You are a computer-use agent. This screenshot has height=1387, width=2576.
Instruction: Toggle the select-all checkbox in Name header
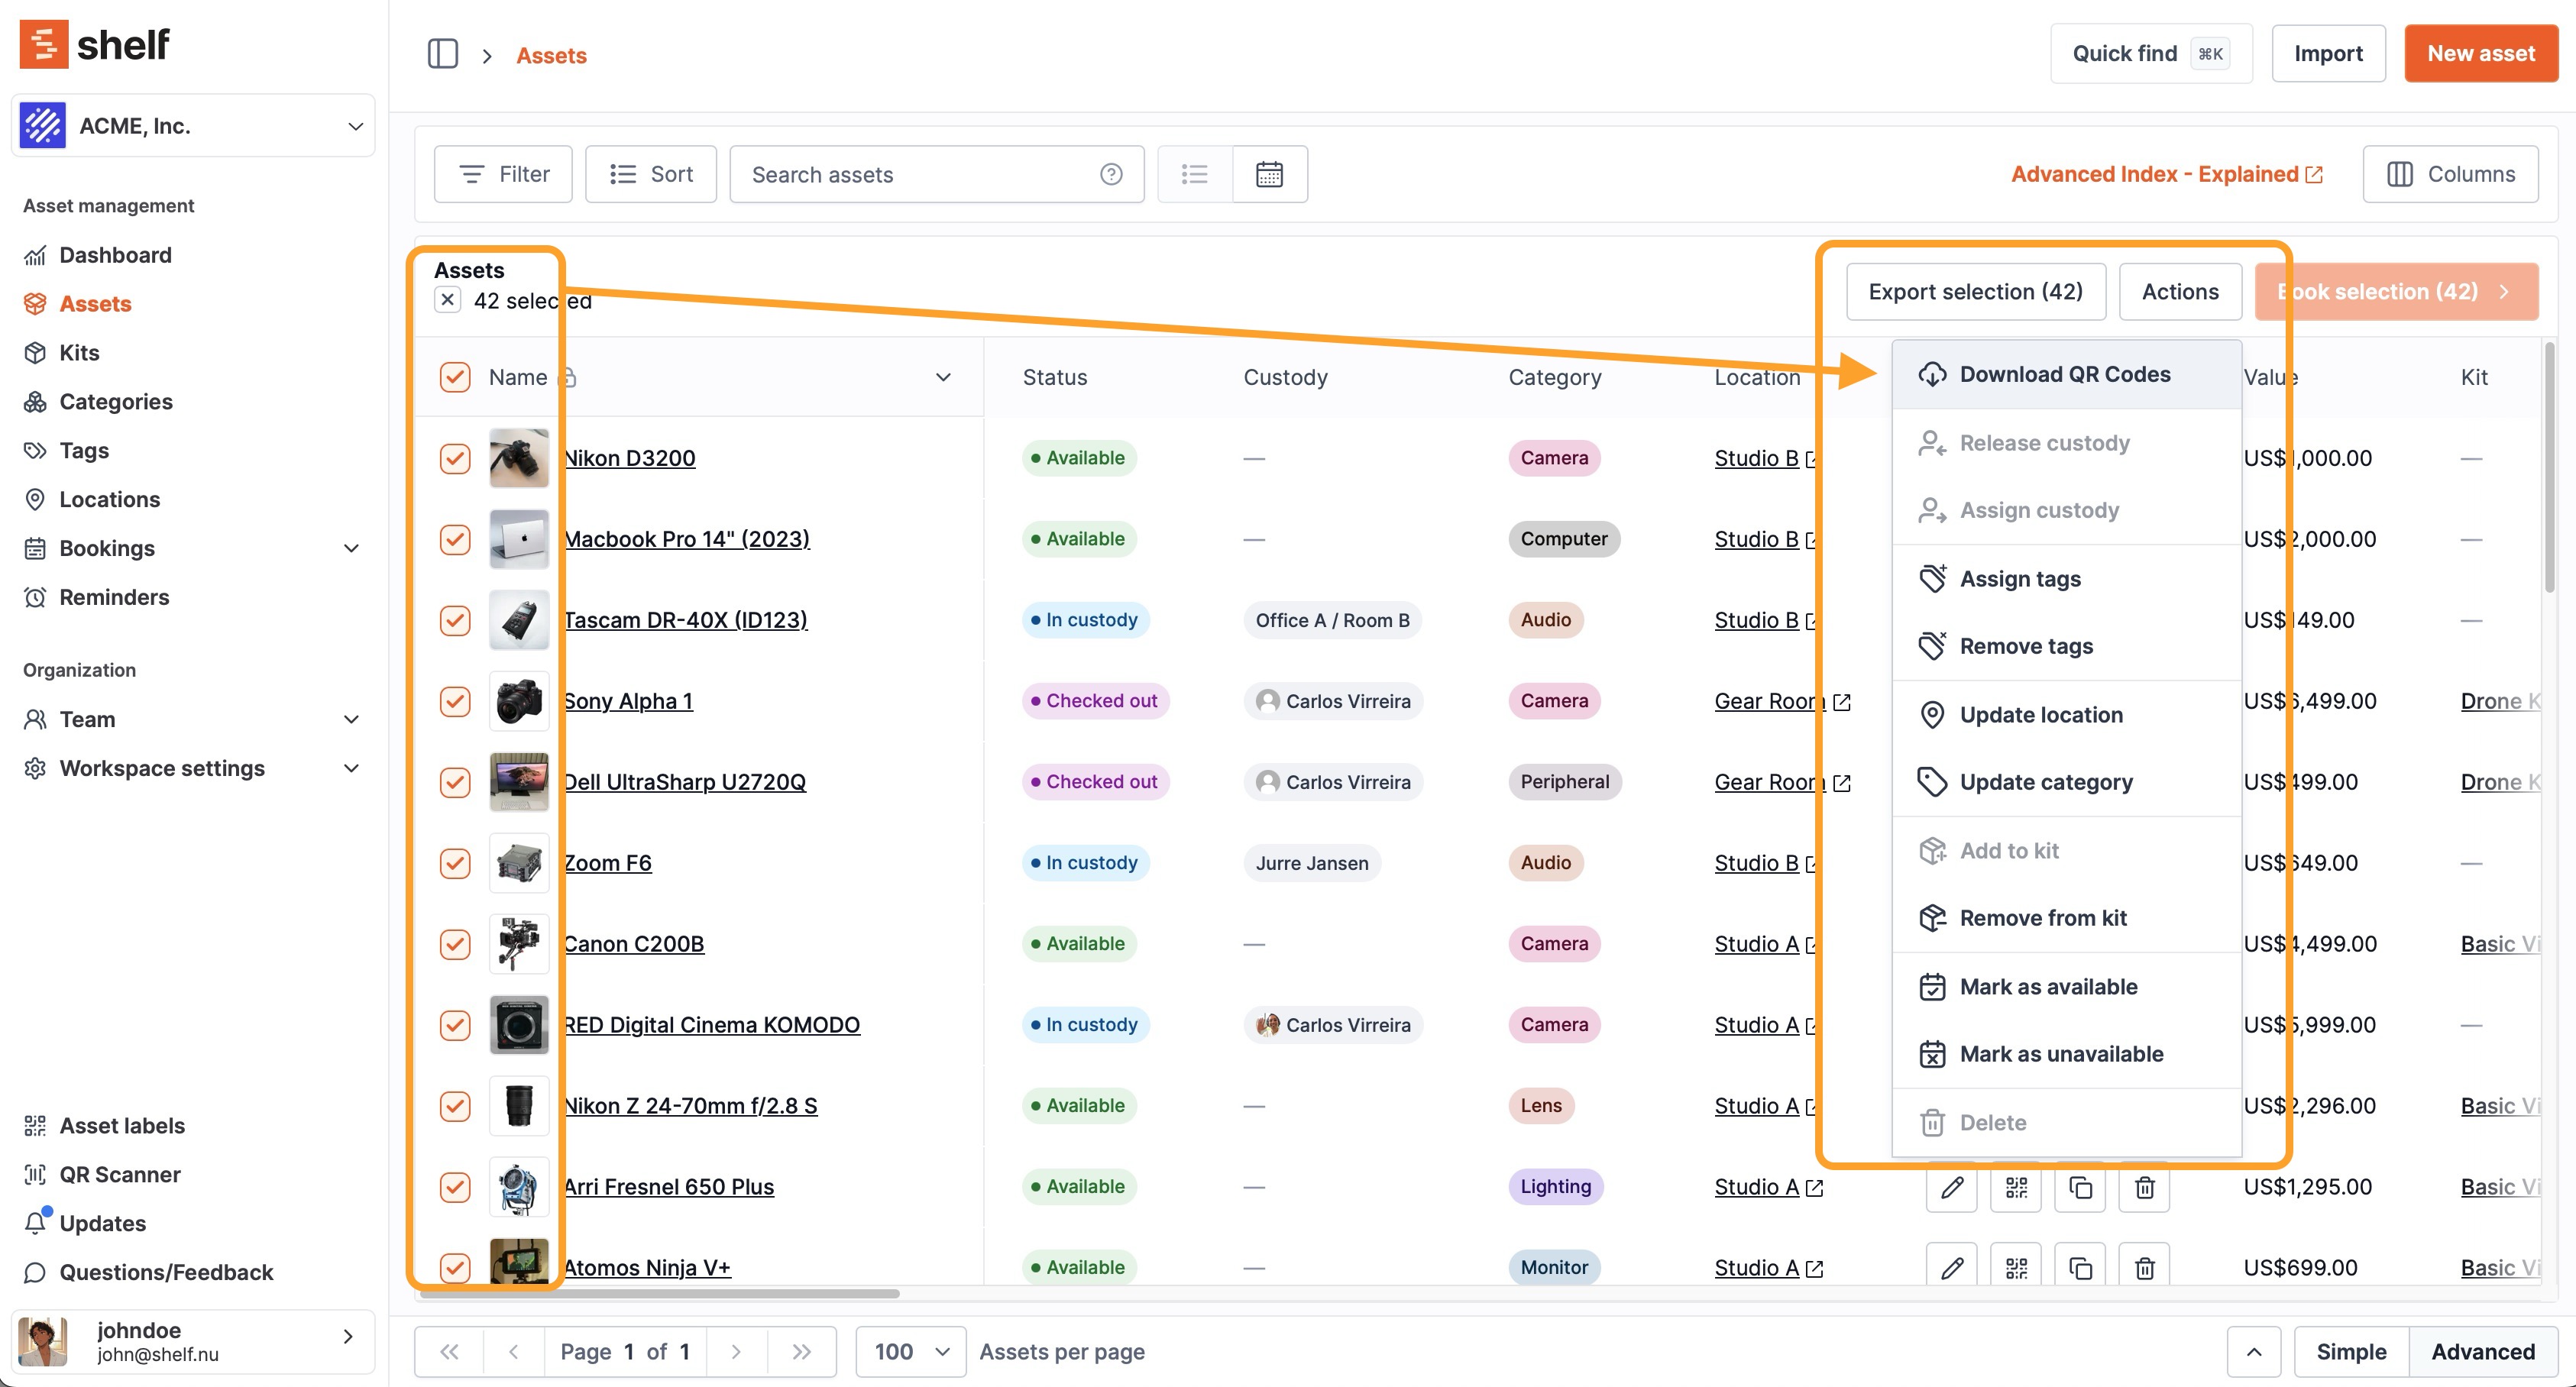[455, 377]
